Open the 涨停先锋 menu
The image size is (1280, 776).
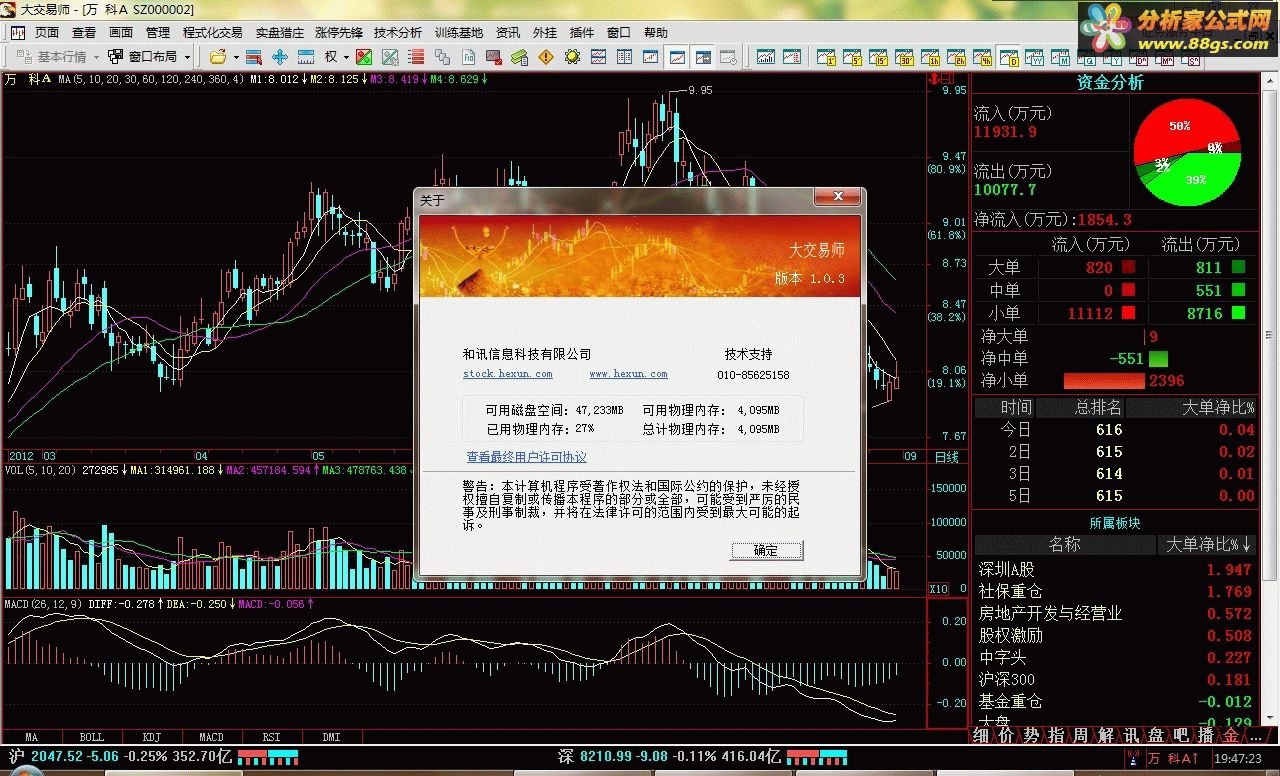[339, 32]
